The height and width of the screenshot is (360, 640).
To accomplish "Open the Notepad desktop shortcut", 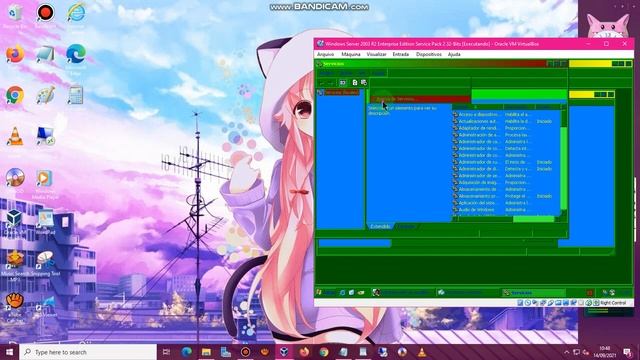I will click(x=45, y=54).
